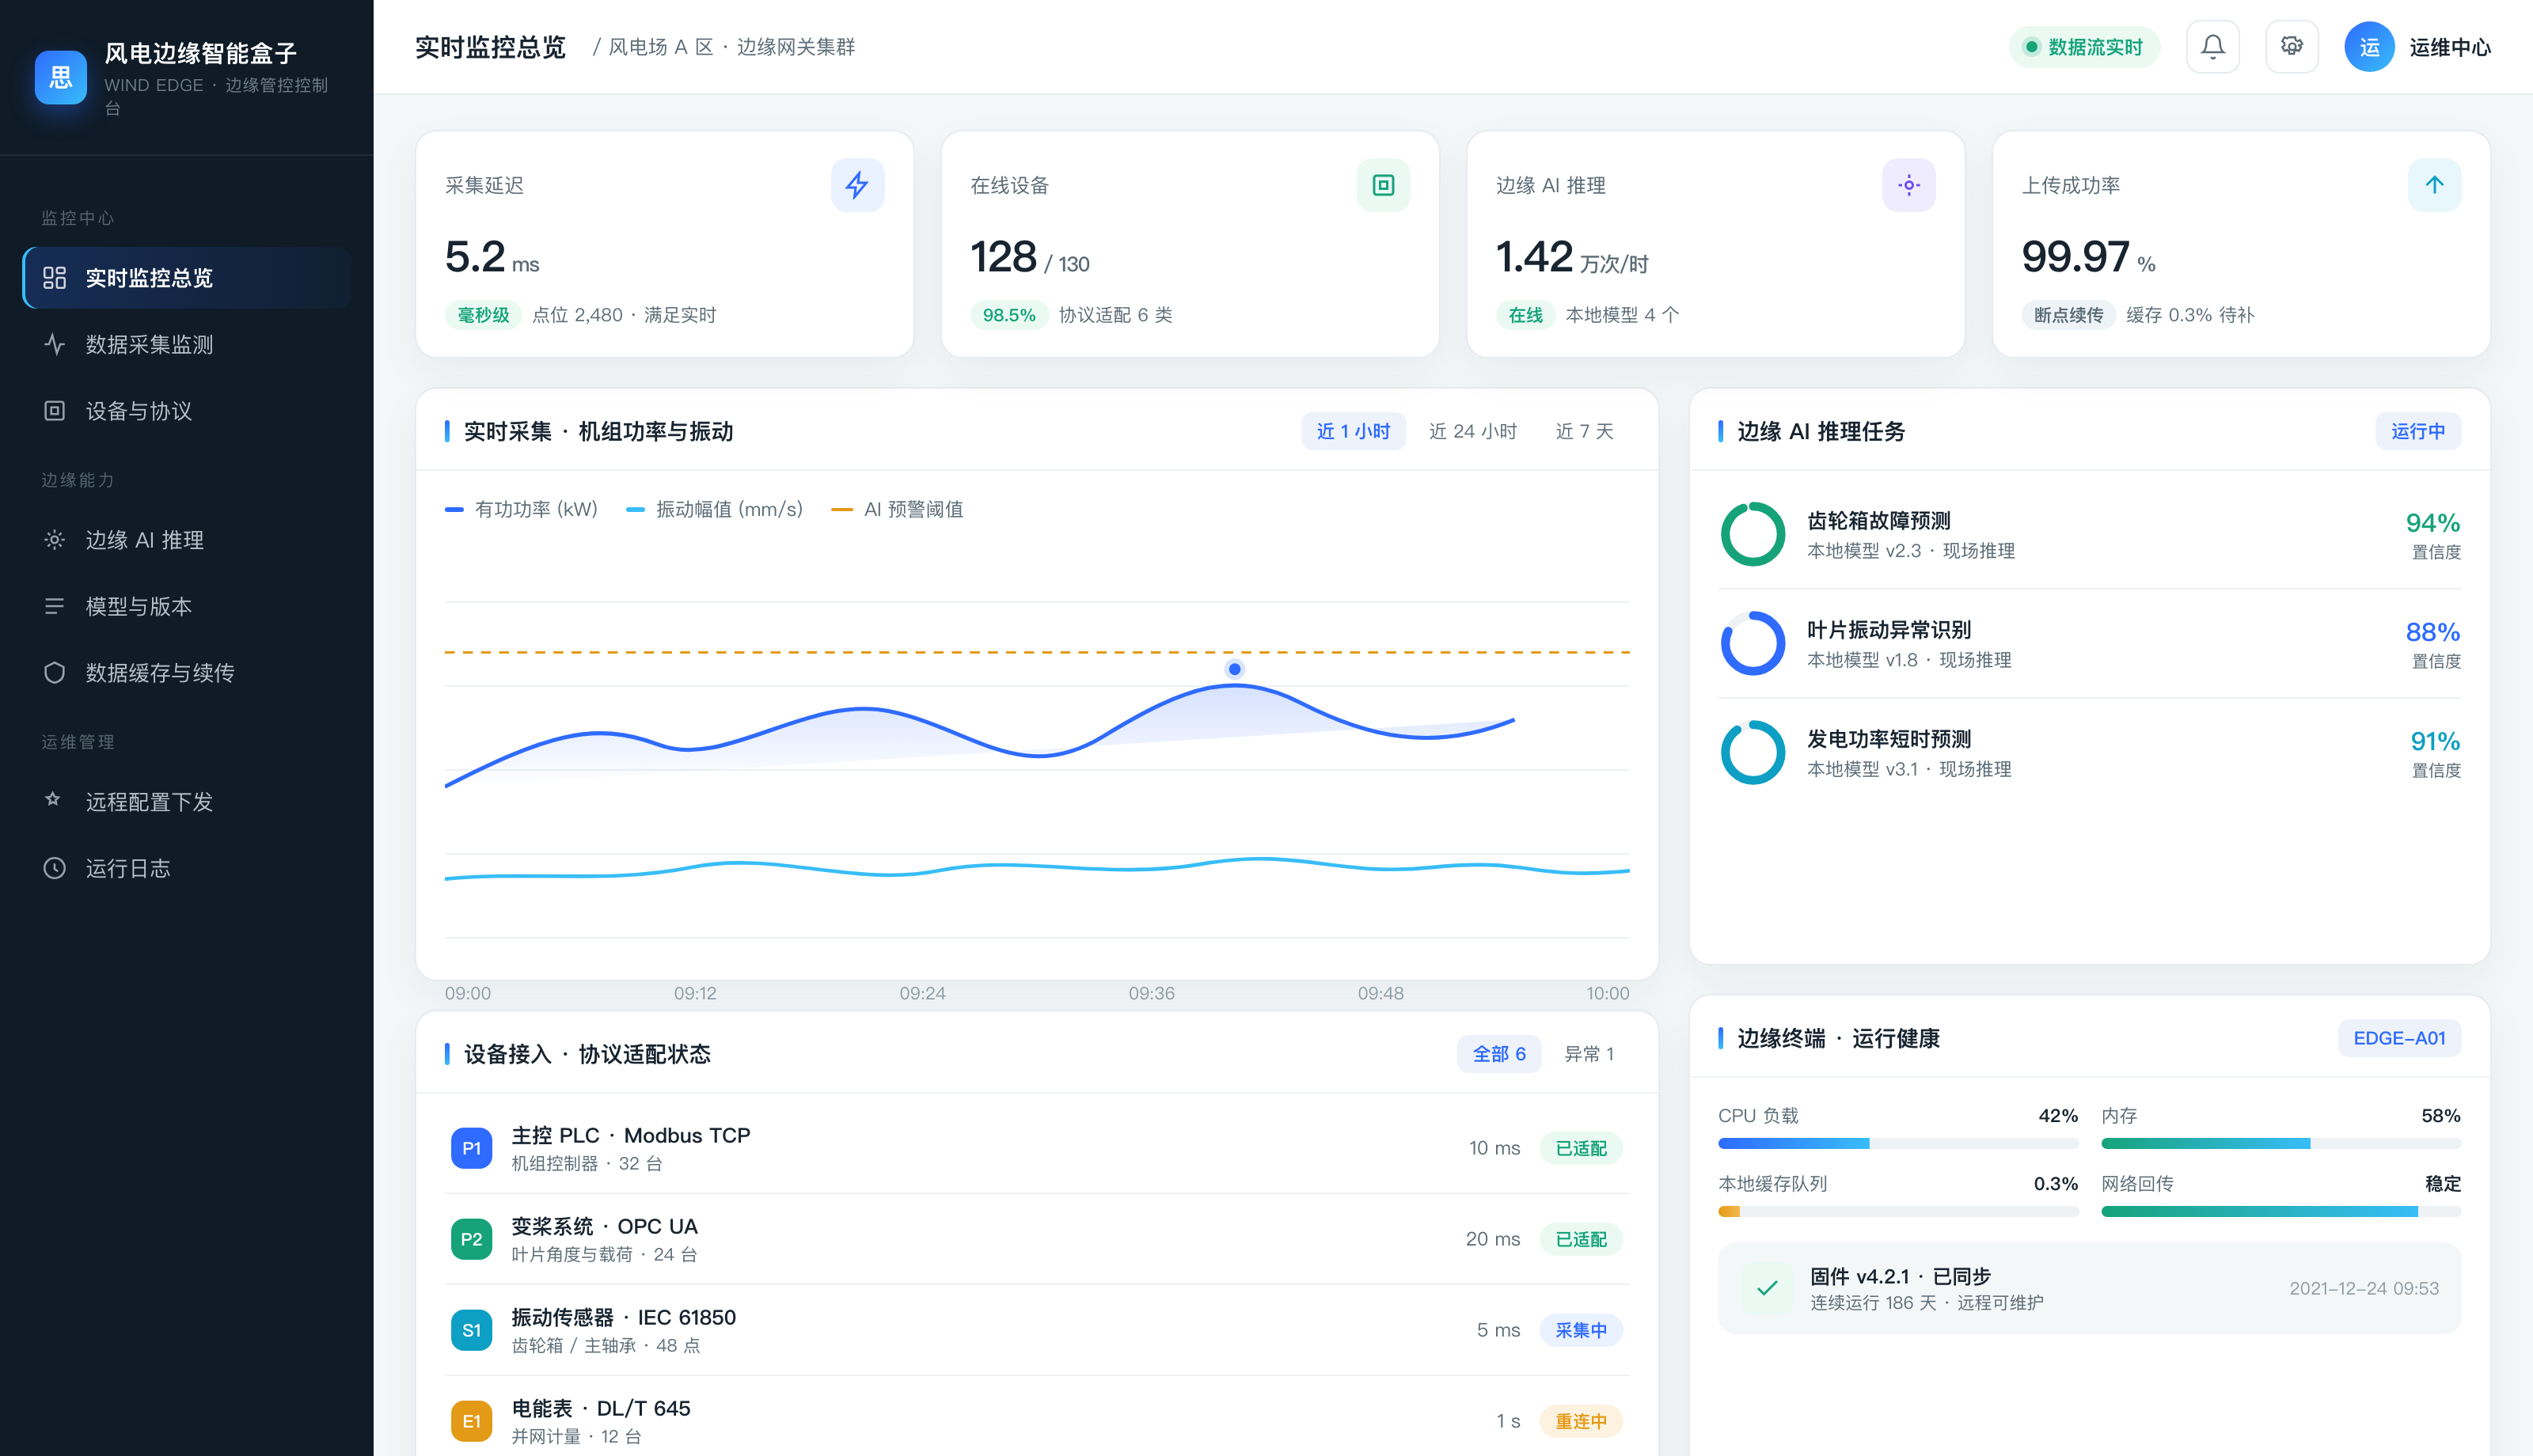Click the 齿轮箱故障预测 confidence ring
The height and width of the screenshot is (1456, 2533).
[1752, 534]
